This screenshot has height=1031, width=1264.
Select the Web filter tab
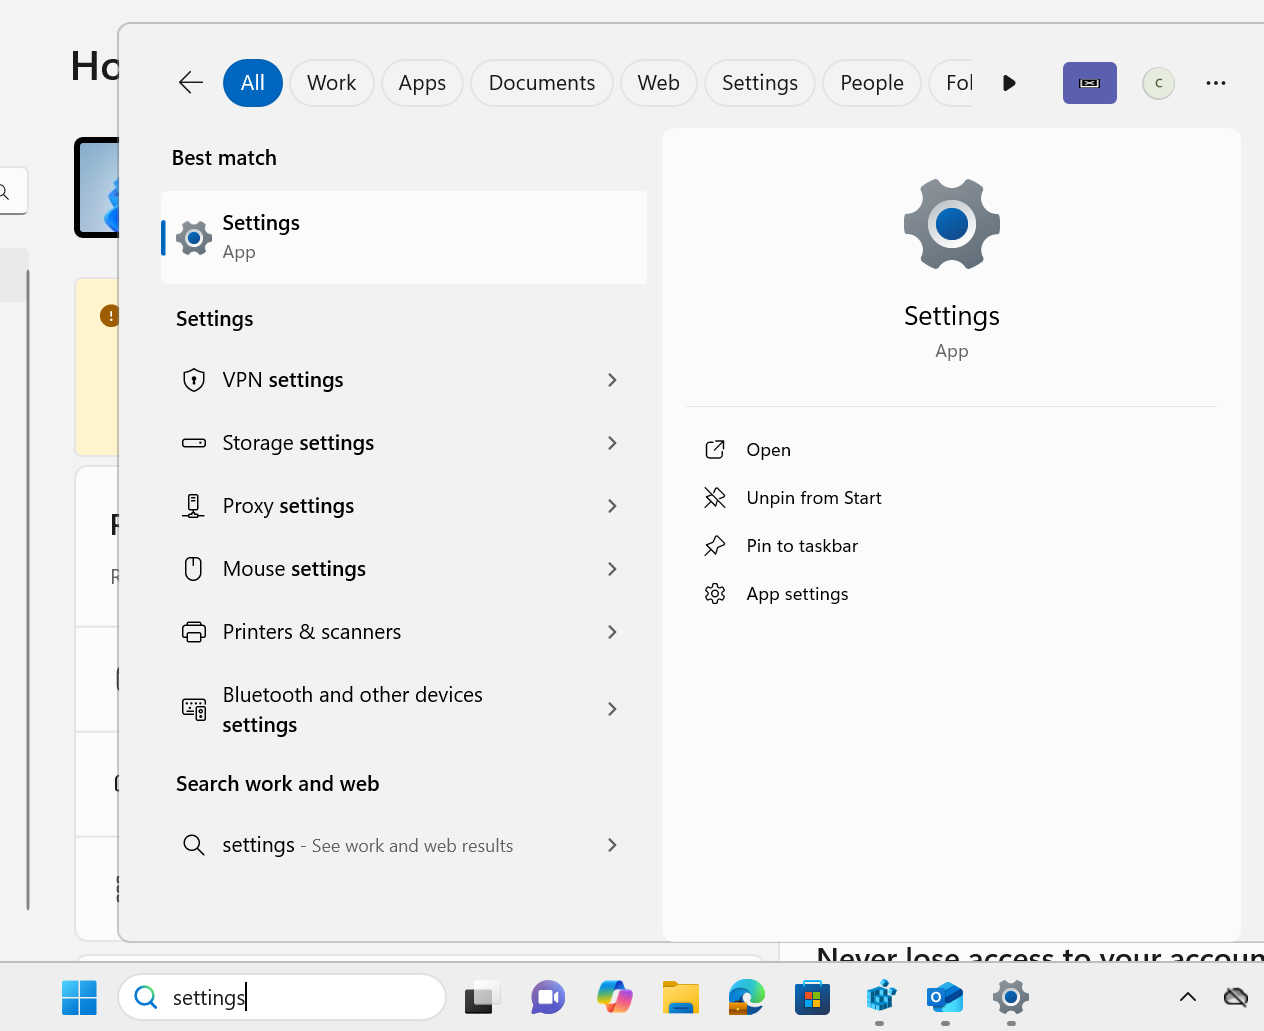659,83
